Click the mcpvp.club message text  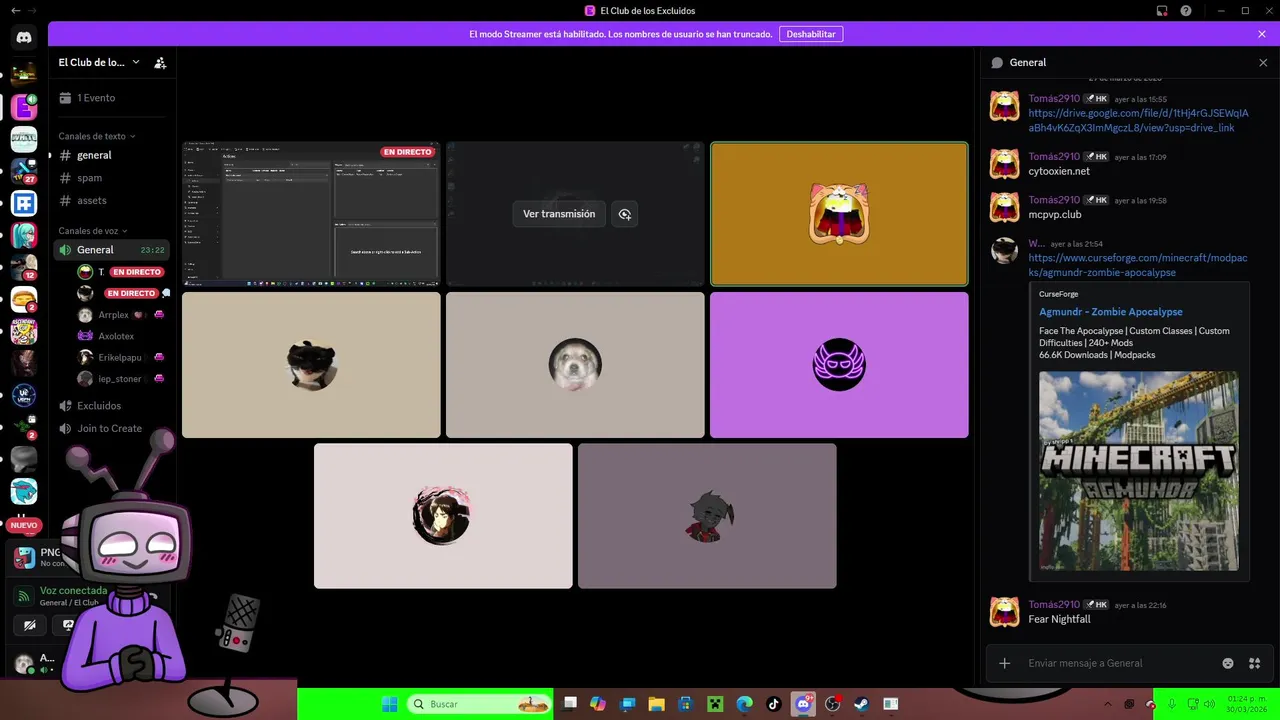[x=1055, y=215]
